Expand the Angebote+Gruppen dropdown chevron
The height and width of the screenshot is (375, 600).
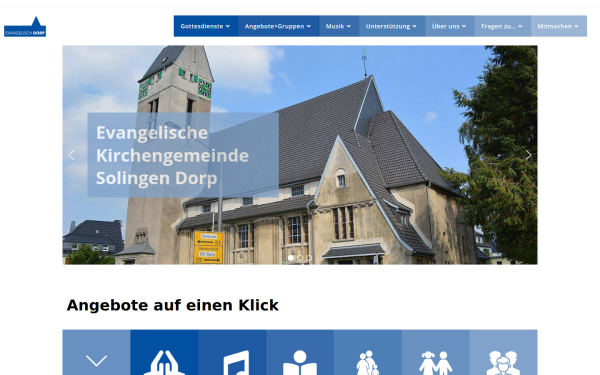308,26
